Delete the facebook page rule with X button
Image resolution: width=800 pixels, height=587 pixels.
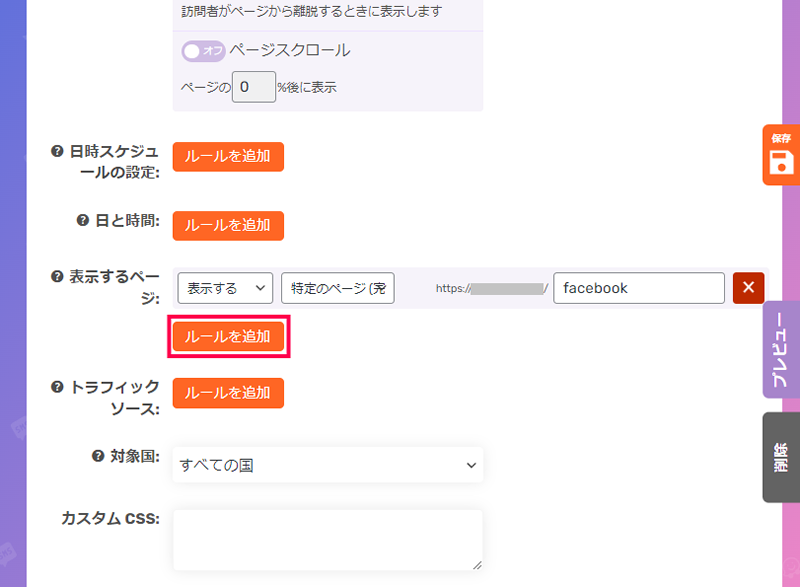click(748, 288)
